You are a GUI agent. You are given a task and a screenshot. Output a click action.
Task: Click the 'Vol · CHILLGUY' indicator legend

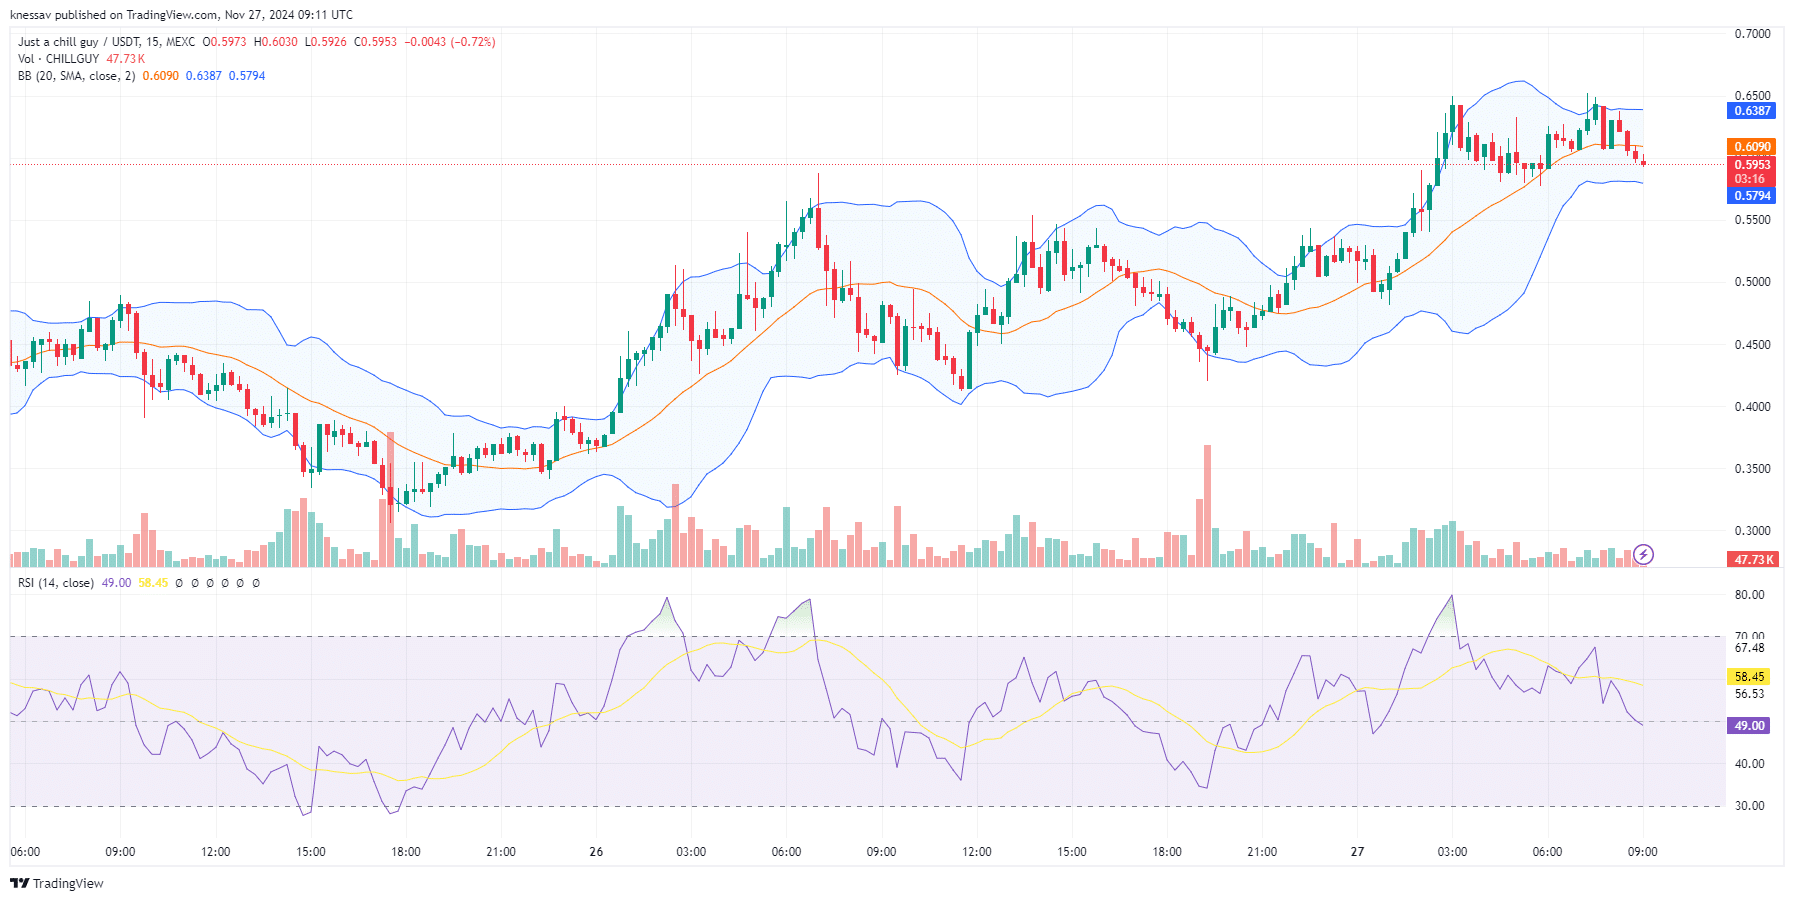[58, 59]
